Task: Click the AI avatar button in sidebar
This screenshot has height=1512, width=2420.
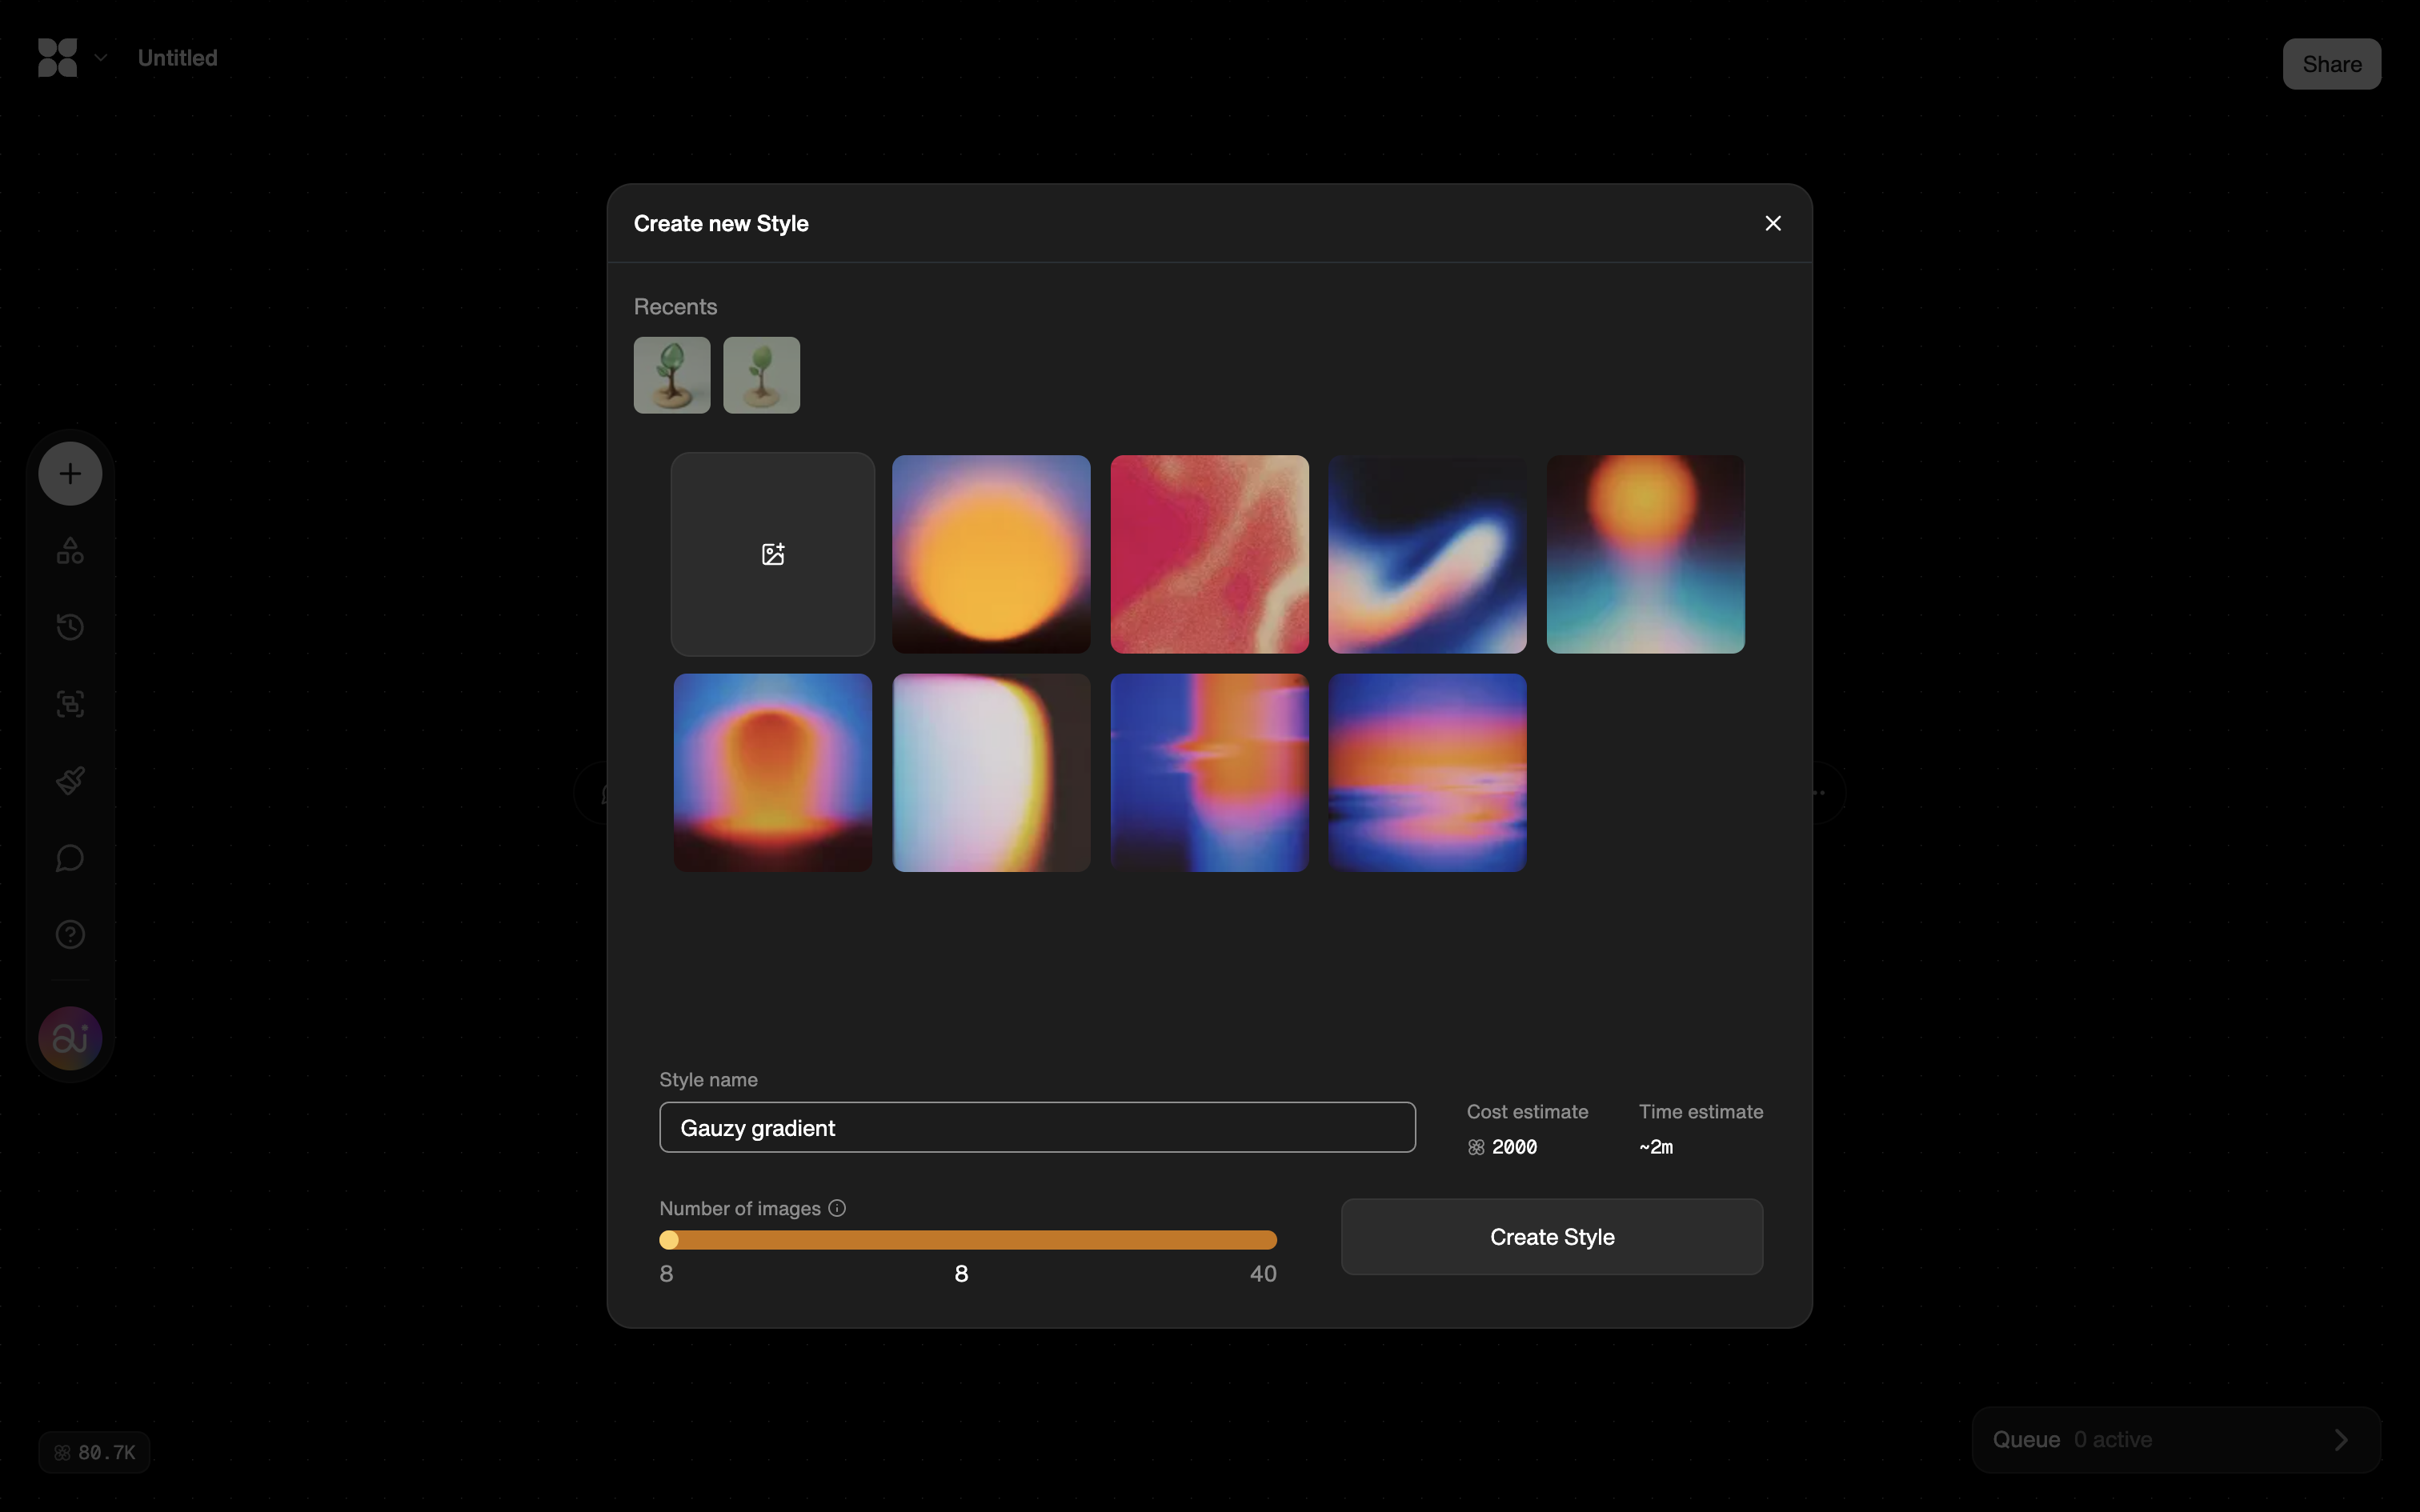Action: pyautogui.click(x=70, y=1038)
